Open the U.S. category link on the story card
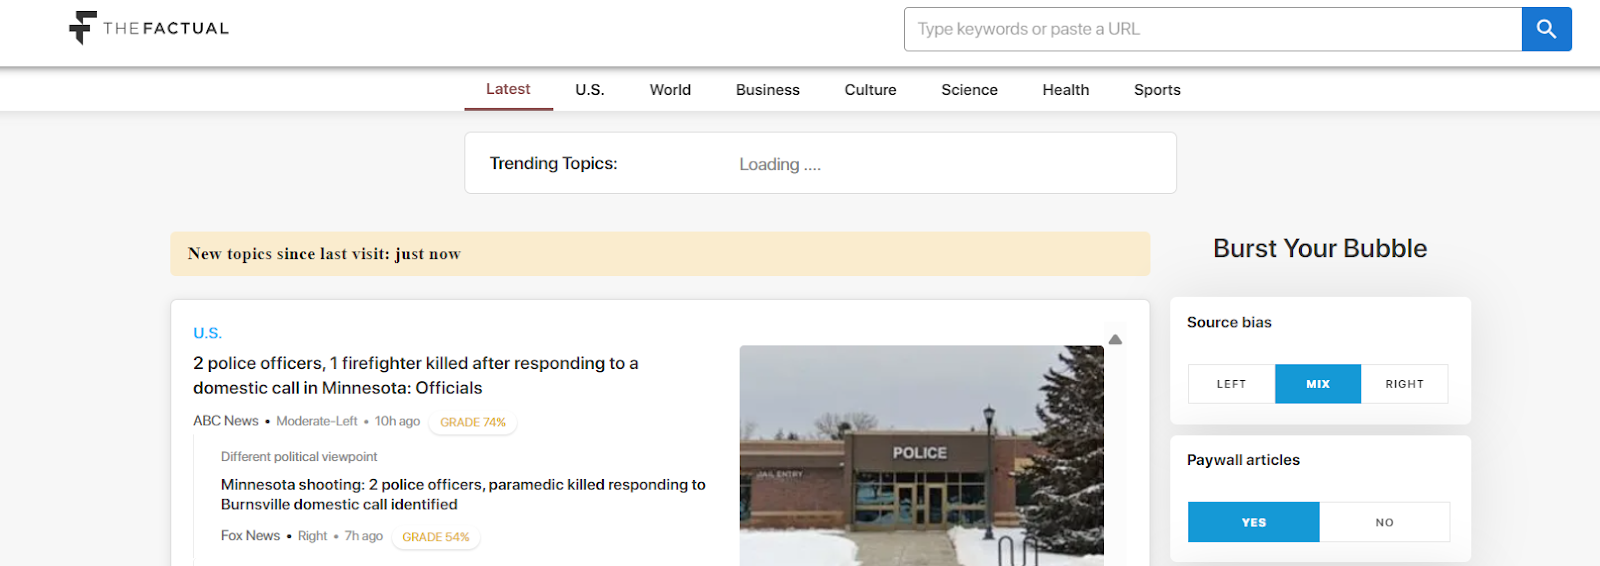The width and height of the screenshot is (1600, 566). pyautogui.click(x=207, y=333)
